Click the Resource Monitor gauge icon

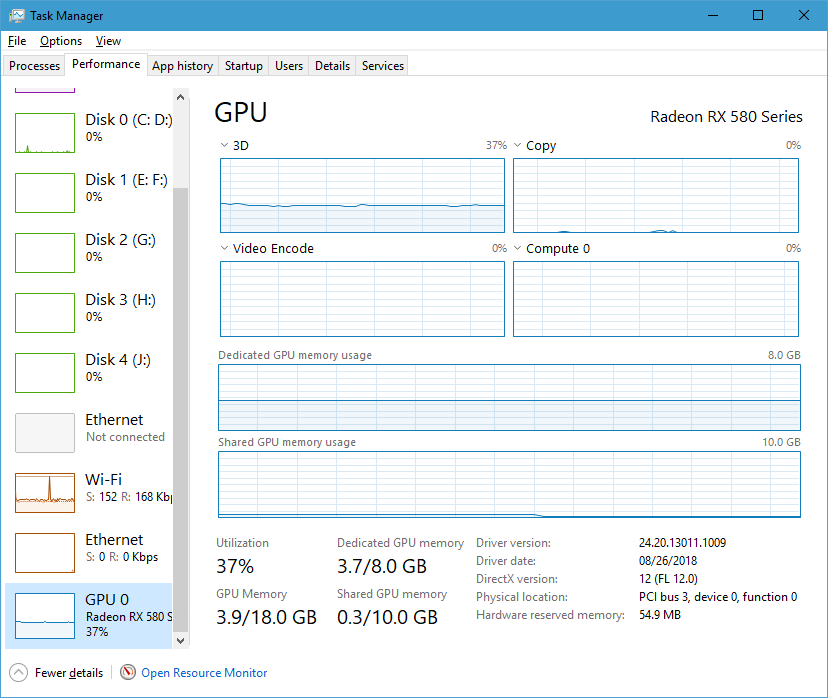point(128,672)
